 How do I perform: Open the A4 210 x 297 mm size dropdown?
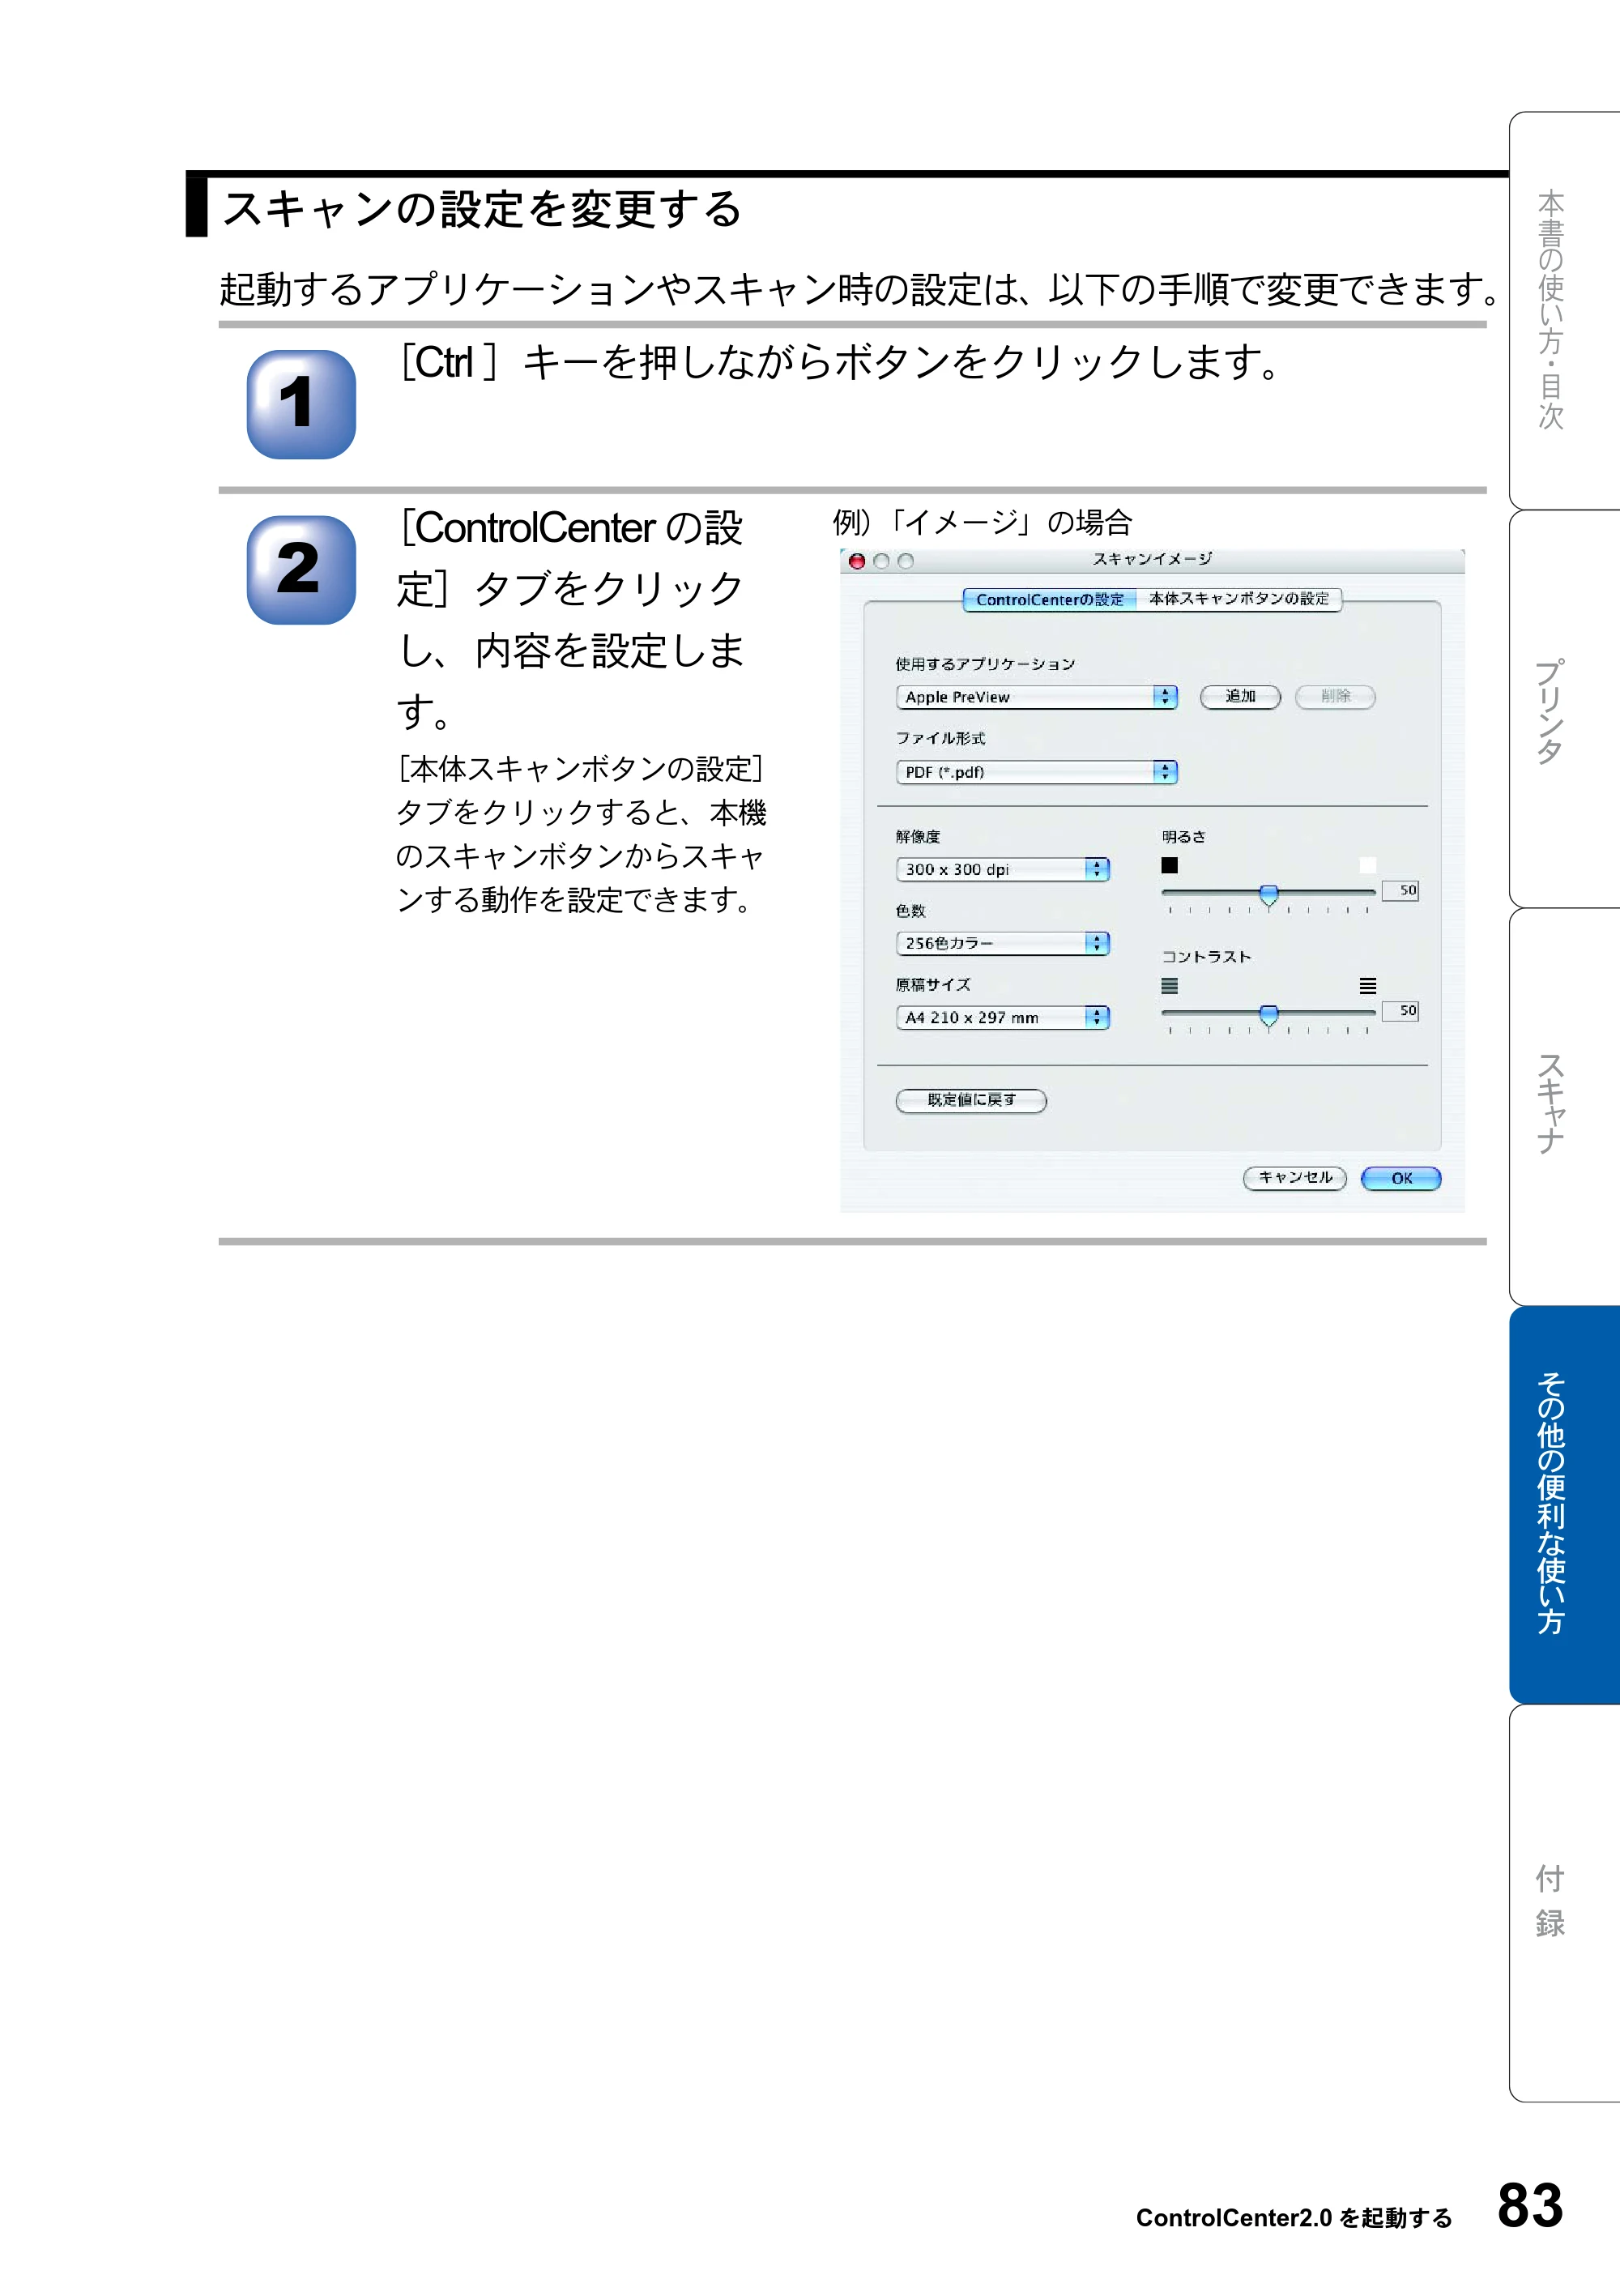pos(1002,1017)
